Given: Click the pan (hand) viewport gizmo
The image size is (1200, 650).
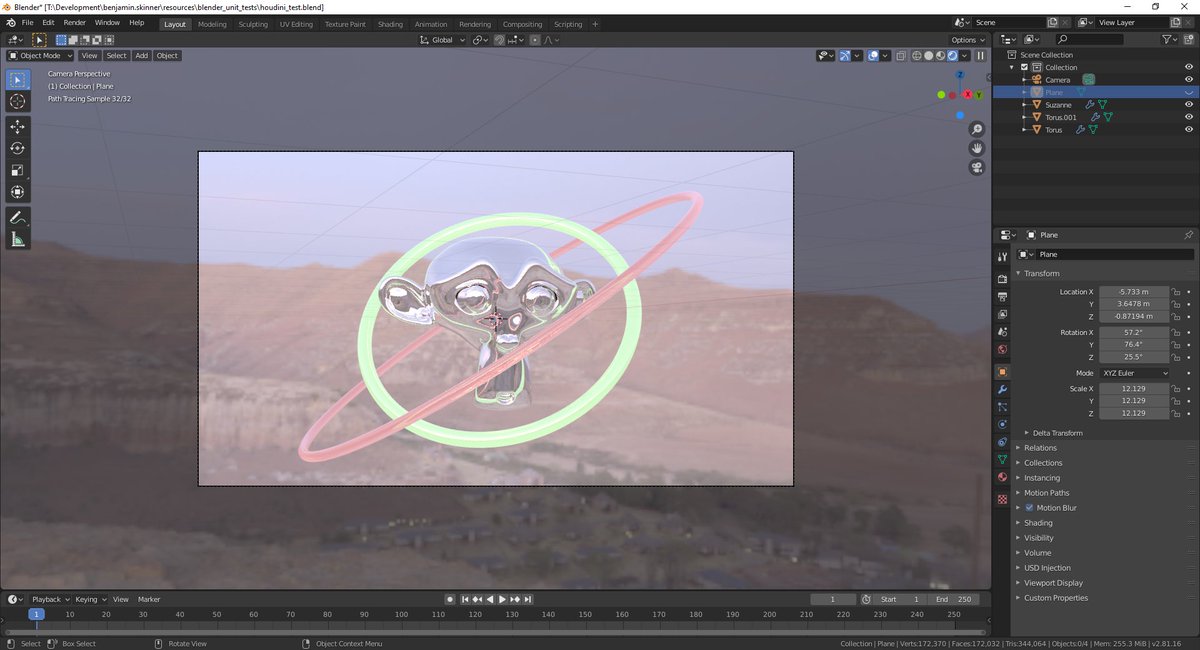Looking at the screenshot, I should click(x=977, y=148).
